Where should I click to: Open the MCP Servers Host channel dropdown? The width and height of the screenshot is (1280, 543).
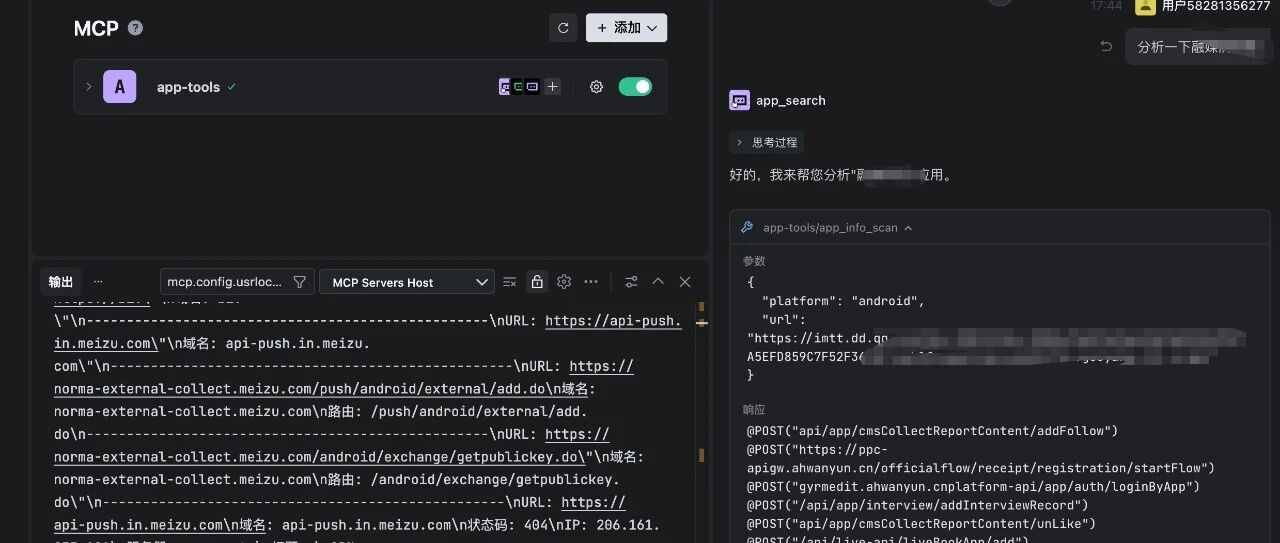407,282
